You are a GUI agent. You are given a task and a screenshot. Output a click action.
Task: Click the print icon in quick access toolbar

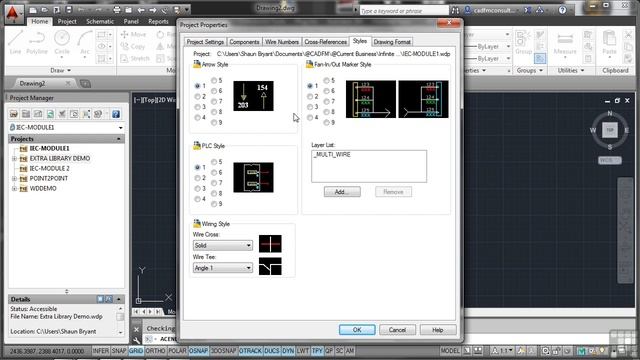tap(117, 10)
